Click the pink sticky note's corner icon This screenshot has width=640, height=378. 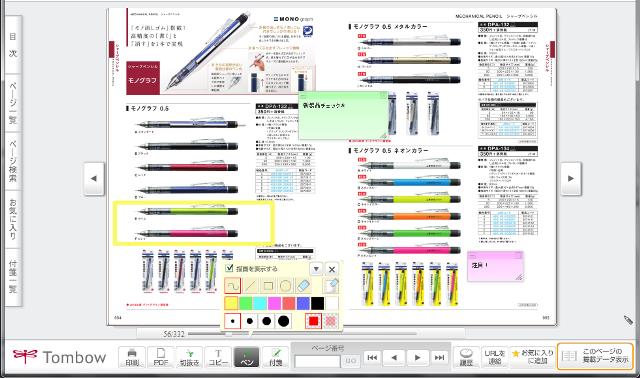tap(518, 256)
